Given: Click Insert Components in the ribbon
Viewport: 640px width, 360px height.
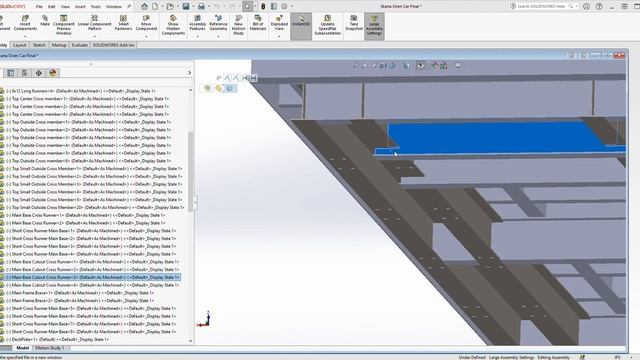Looking at the screenshot, I should (25, 23).
